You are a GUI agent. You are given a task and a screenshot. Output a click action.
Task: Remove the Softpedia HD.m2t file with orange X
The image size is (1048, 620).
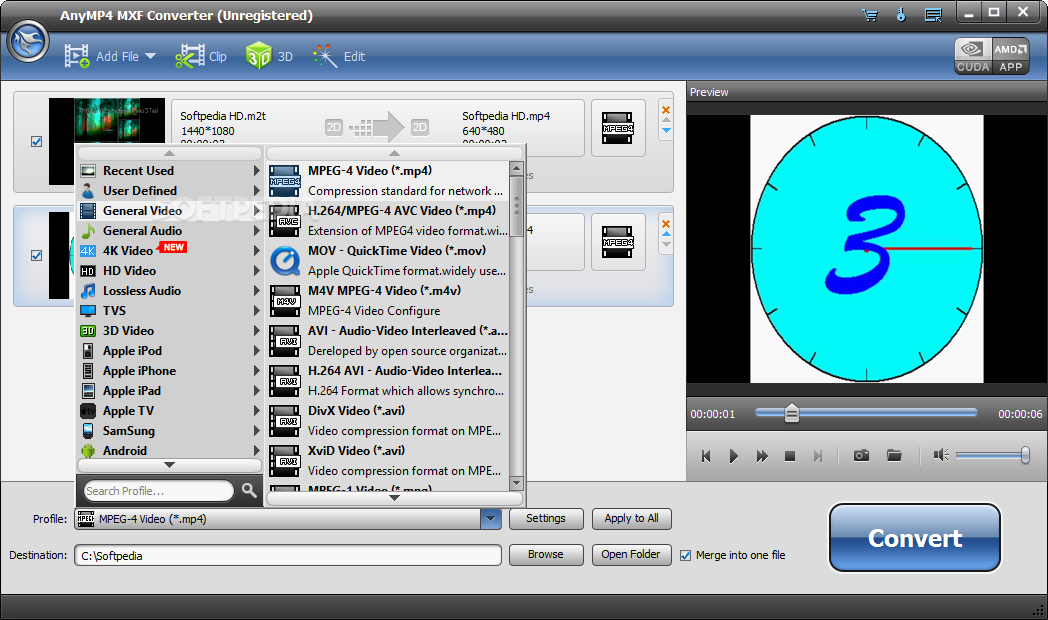[x=666, y=110]
